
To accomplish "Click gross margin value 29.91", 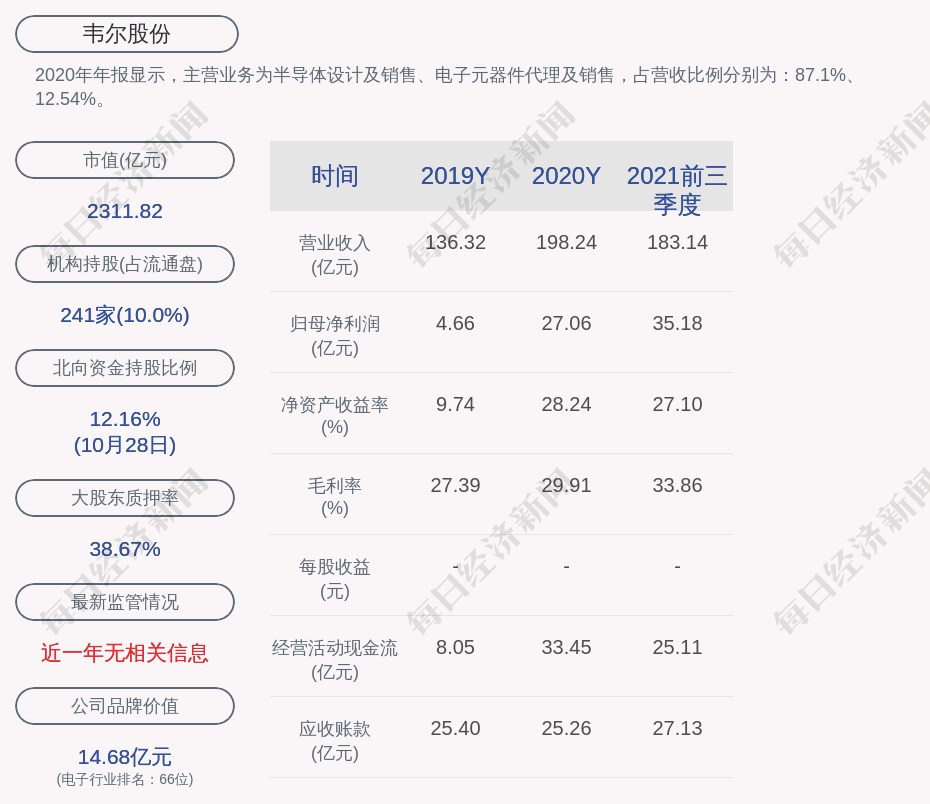I will (x=566, y=486).
